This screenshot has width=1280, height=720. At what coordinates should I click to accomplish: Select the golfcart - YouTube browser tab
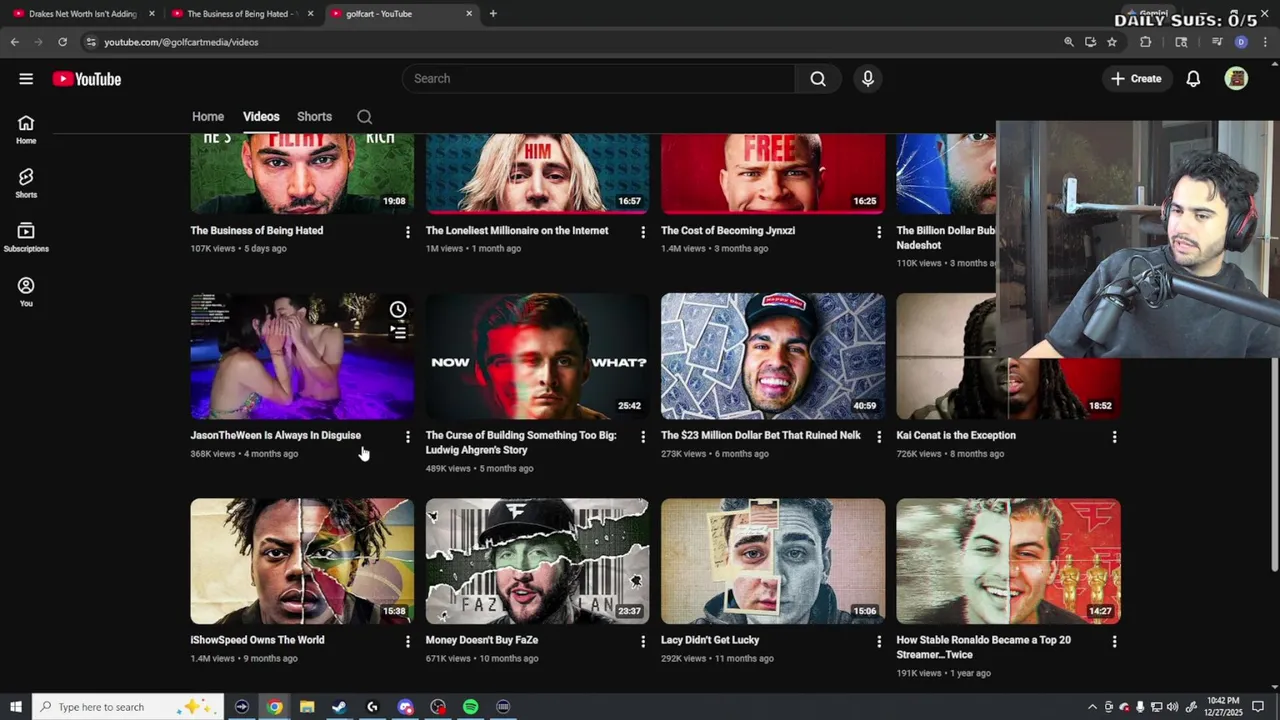coord(400,14)
